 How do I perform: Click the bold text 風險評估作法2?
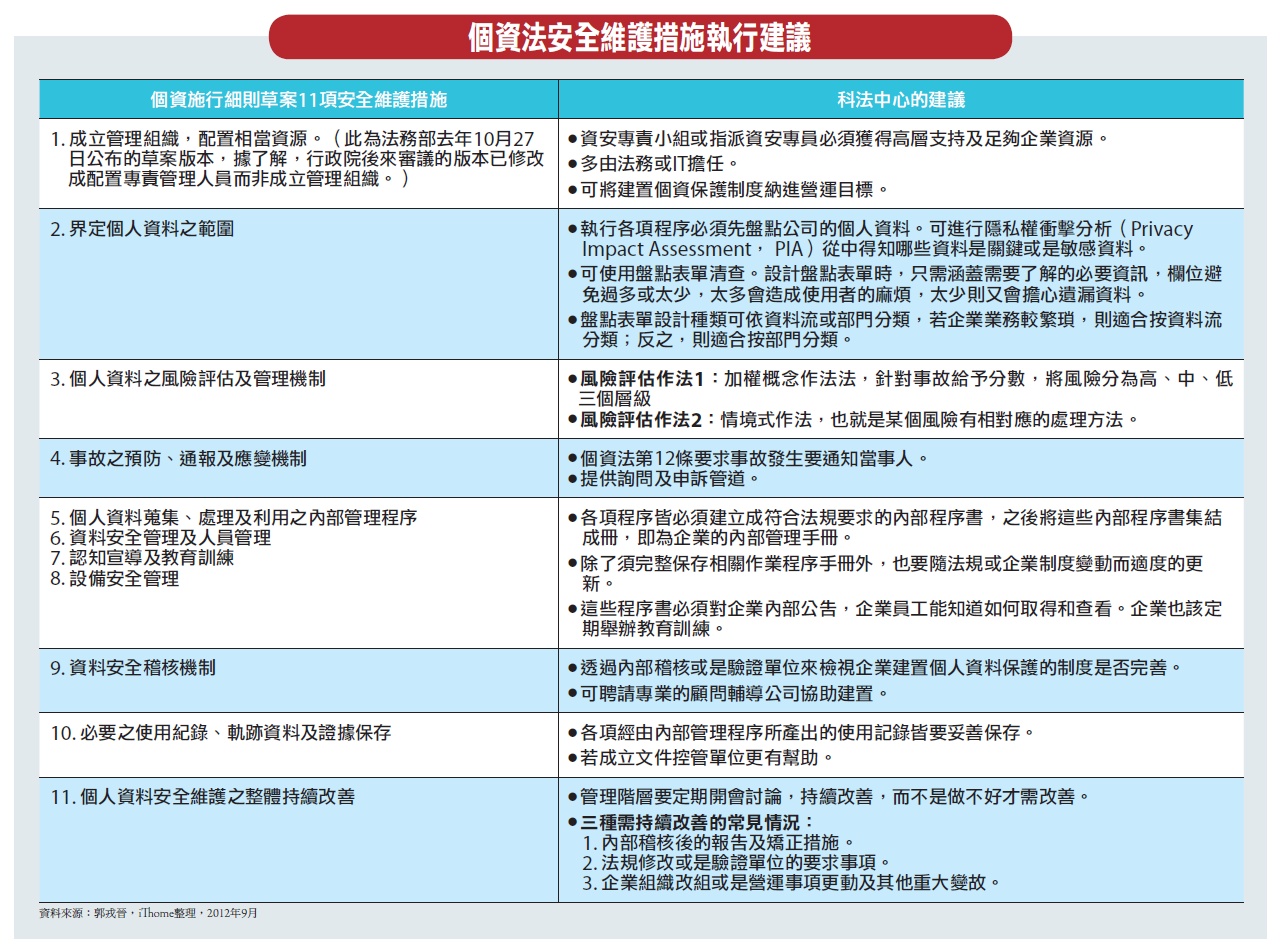pos(643,419)
